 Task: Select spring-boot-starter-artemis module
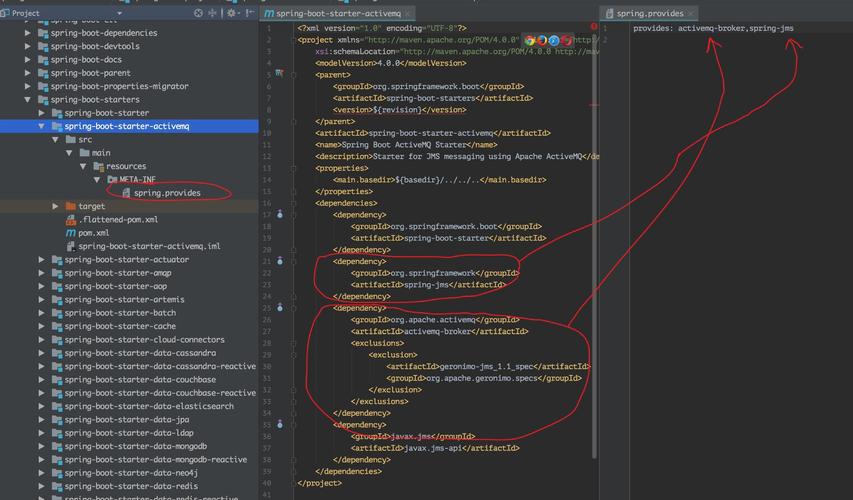[x=124, y=300]
